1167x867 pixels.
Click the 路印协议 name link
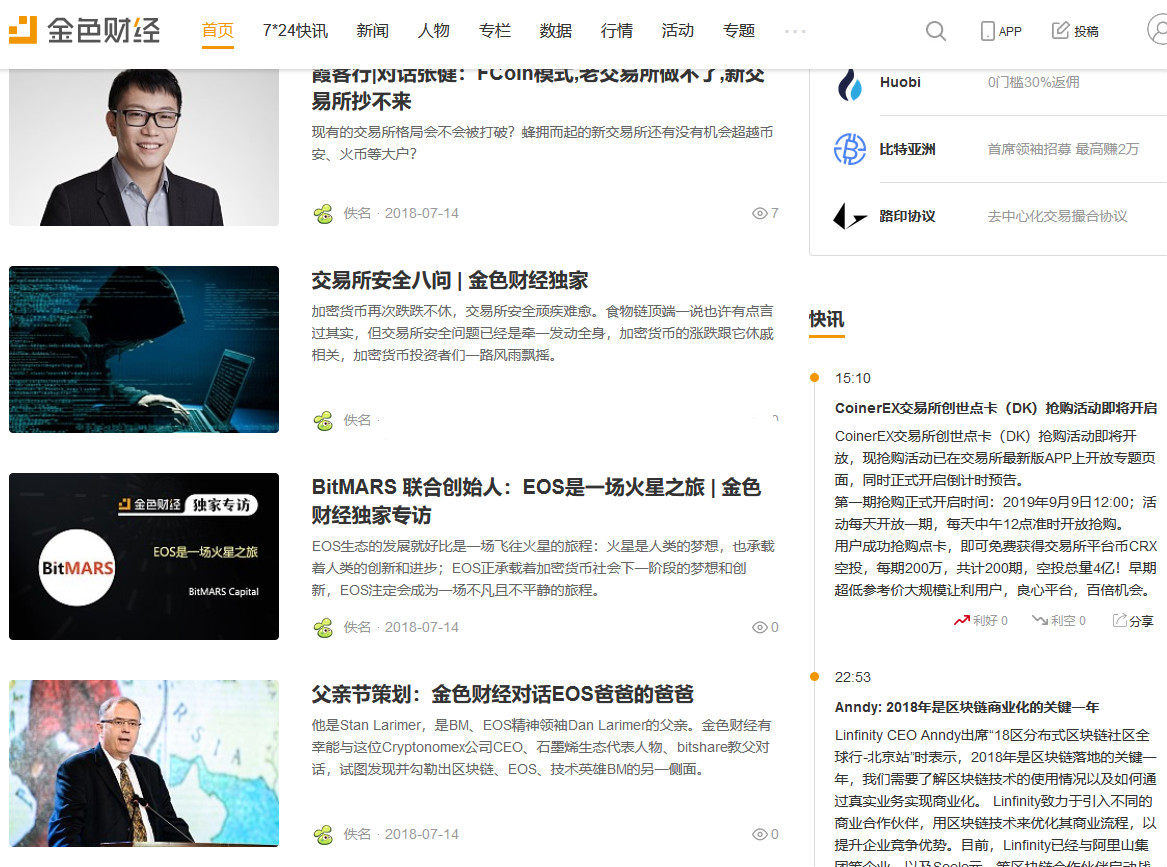pos(907,216)
